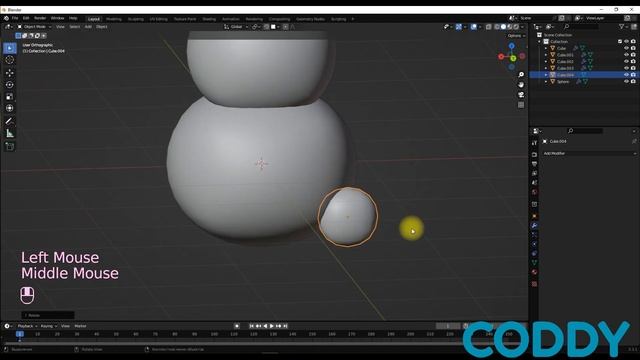Select the Transform tool
640x360 pixels.
[x=10, y=108]
